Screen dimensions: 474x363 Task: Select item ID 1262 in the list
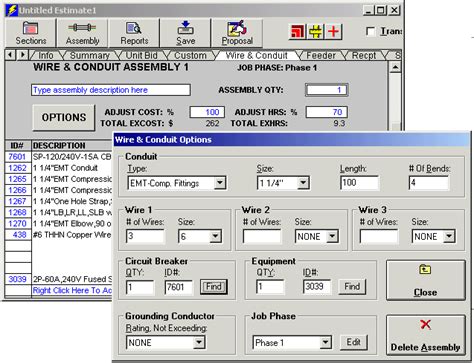18,168
